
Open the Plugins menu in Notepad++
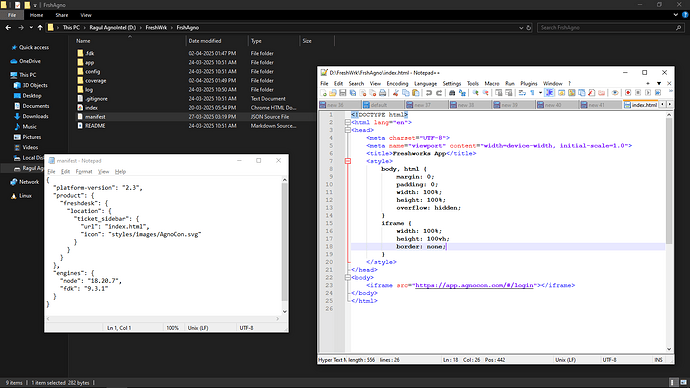tap(529, 84)
